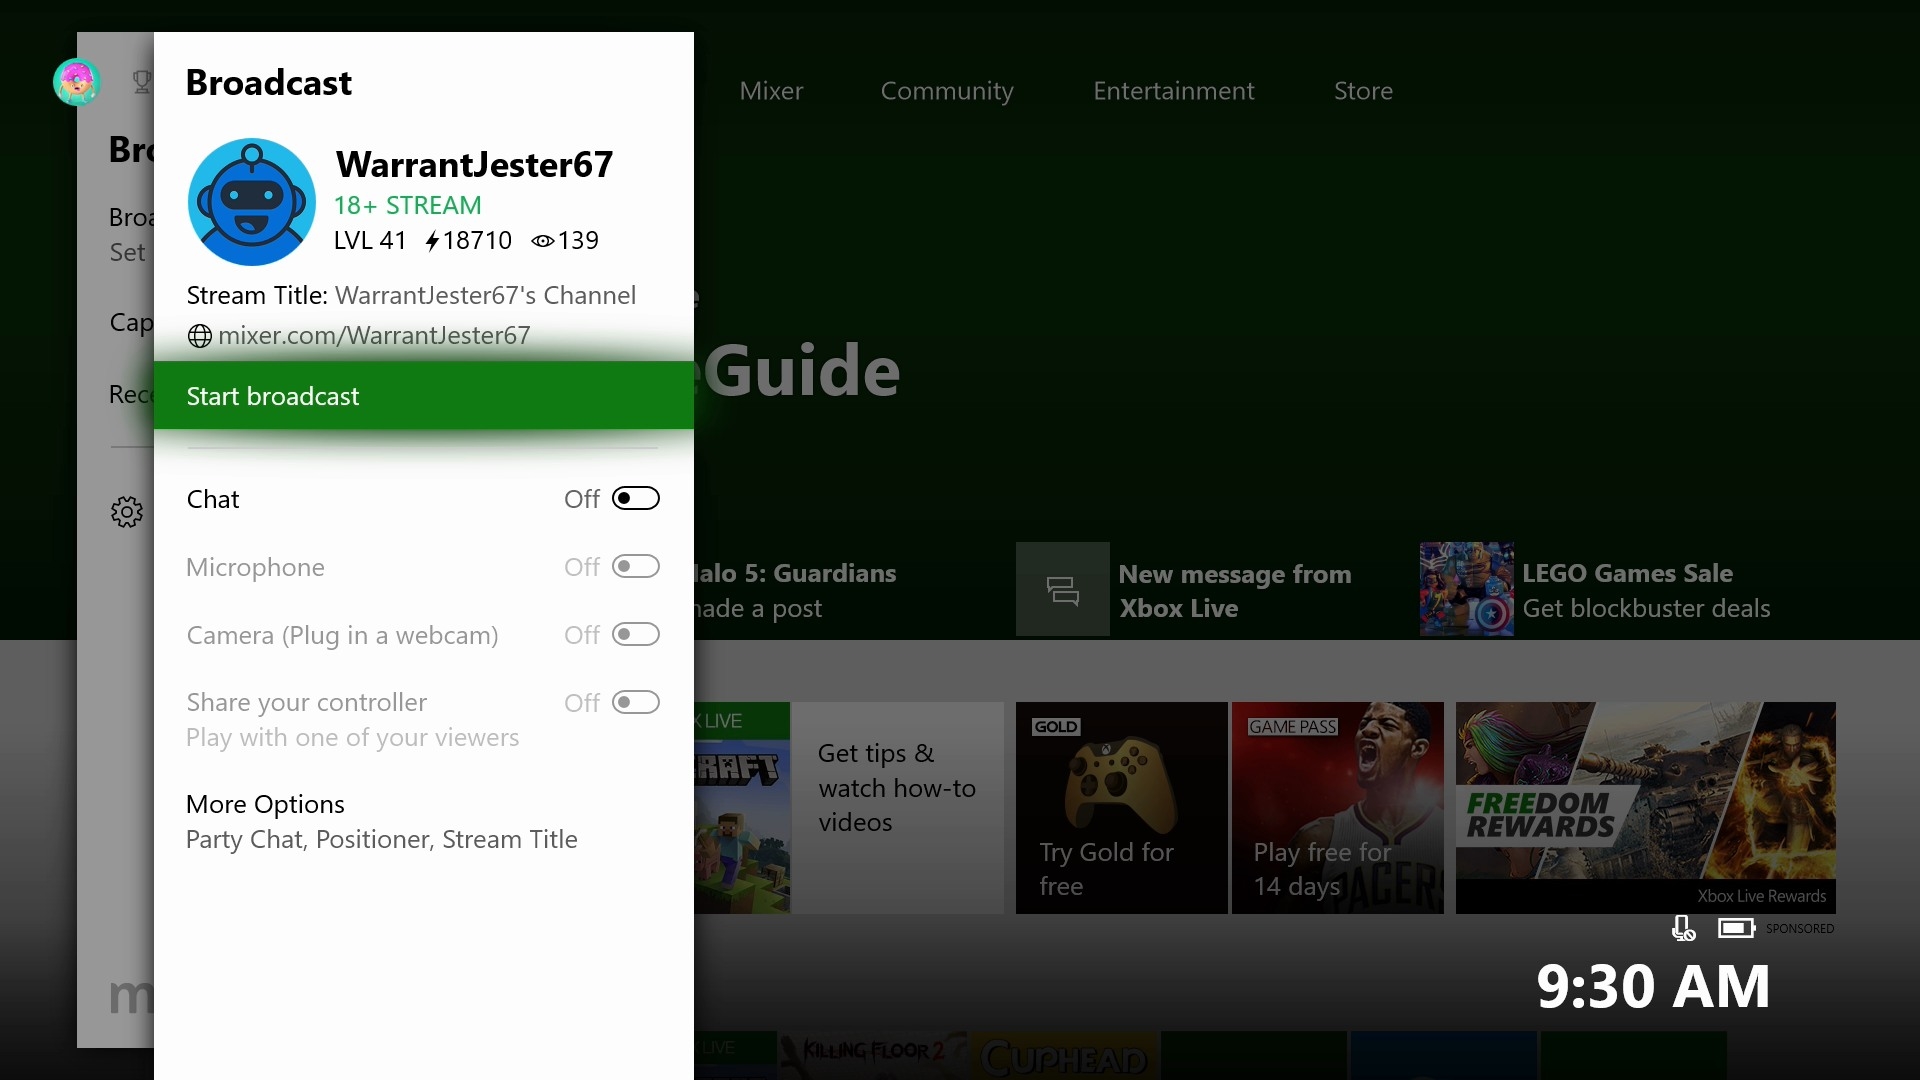Expand the More Options section
The image size is (1920, 1080).
[x=265, y=803]
